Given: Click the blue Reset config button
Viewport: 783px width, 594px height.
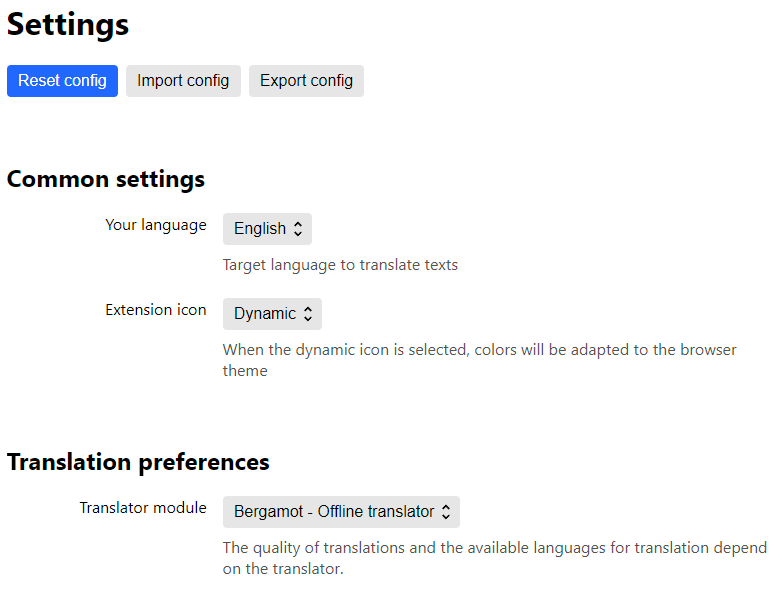Looking at the screenshot, I should (62, 81).
